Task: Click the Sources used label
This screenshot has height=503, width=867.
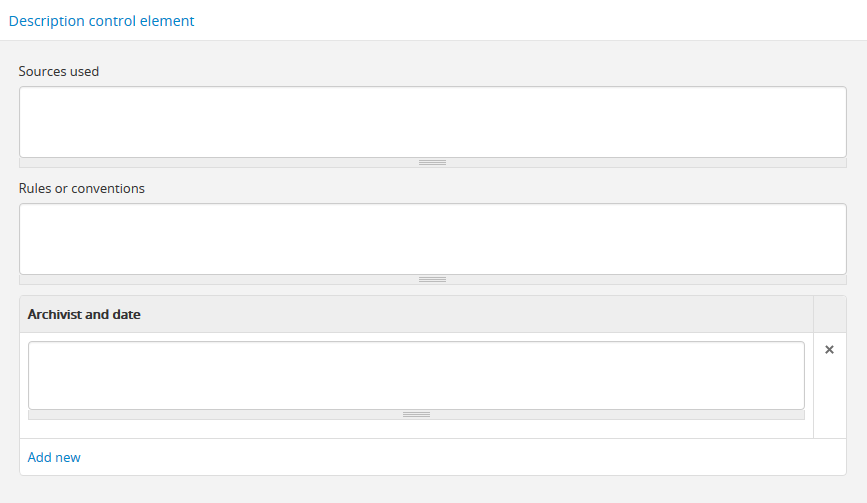Action: pyautogui.click(x=59, y=71)
